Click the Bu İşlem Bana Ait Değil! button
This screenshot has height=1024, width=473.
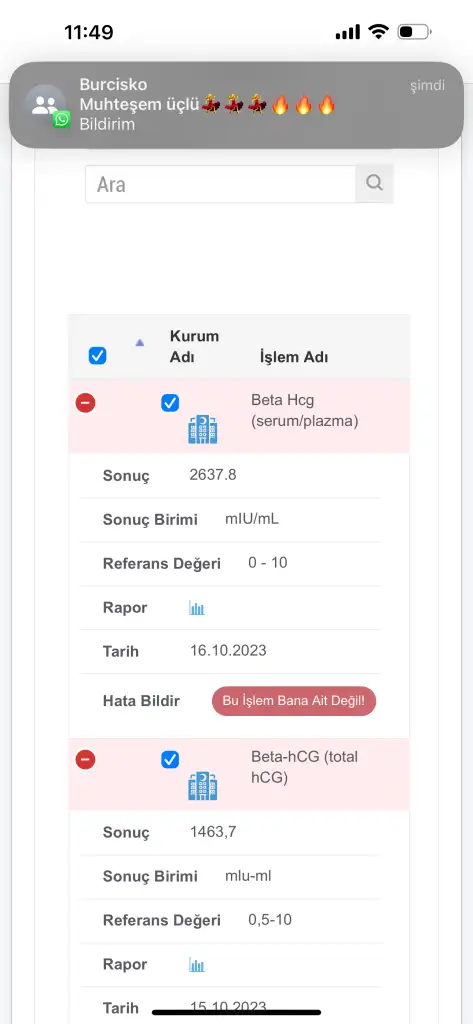[294, 701]
